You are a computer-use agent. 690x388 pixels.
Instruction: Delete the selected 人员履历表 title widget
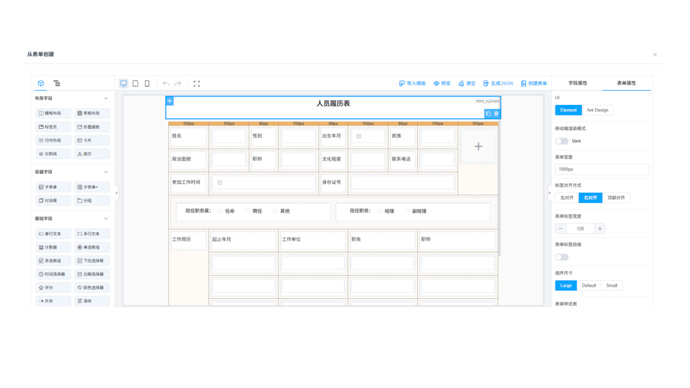coord(496,113)
